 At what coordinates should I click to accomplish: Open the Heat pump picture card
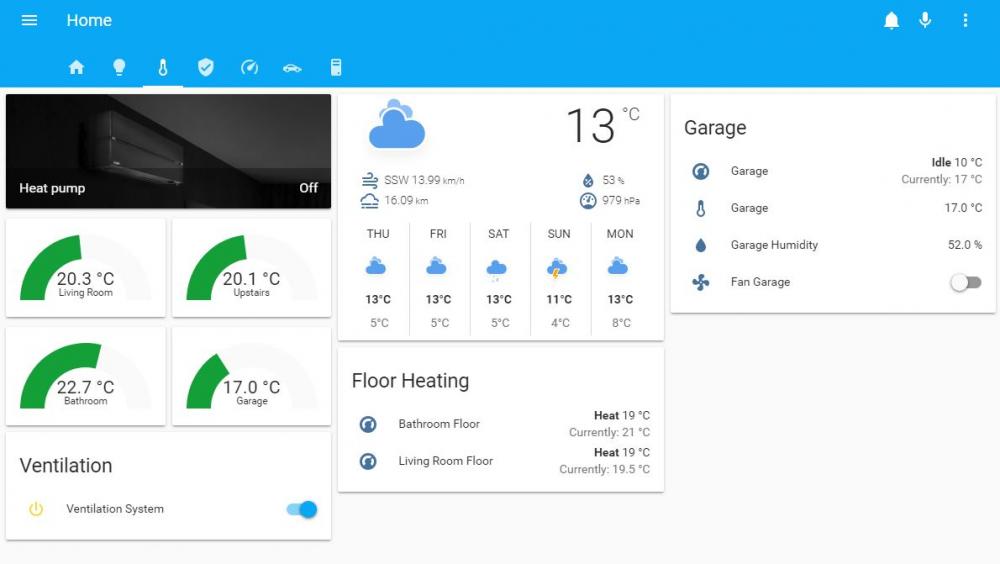tap(168, 151)
